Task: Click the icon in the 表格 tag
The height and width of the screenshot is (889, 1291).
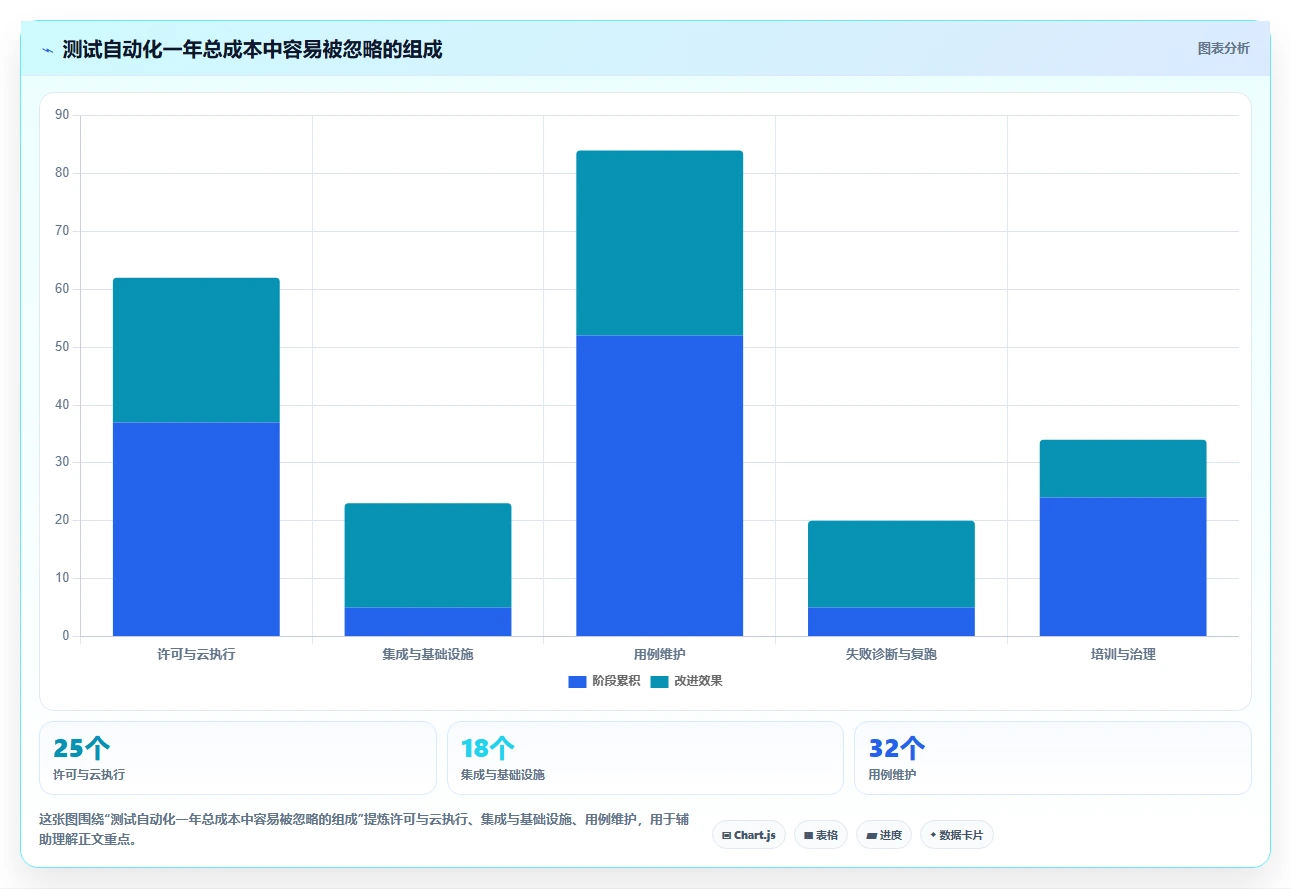Action: pos(808,835)
